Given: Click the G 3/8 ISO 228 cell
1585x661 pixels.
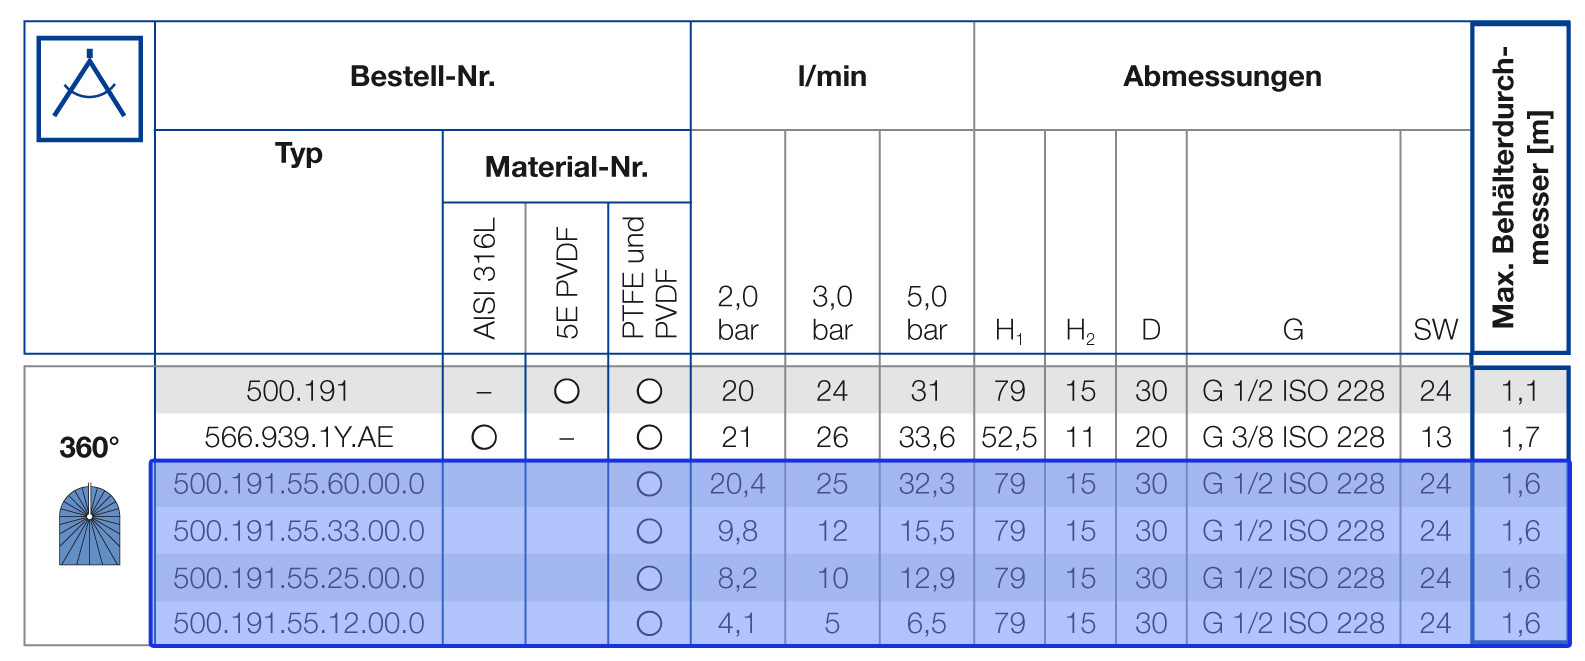Looking at the screenshot, I should coord(1293,437).
